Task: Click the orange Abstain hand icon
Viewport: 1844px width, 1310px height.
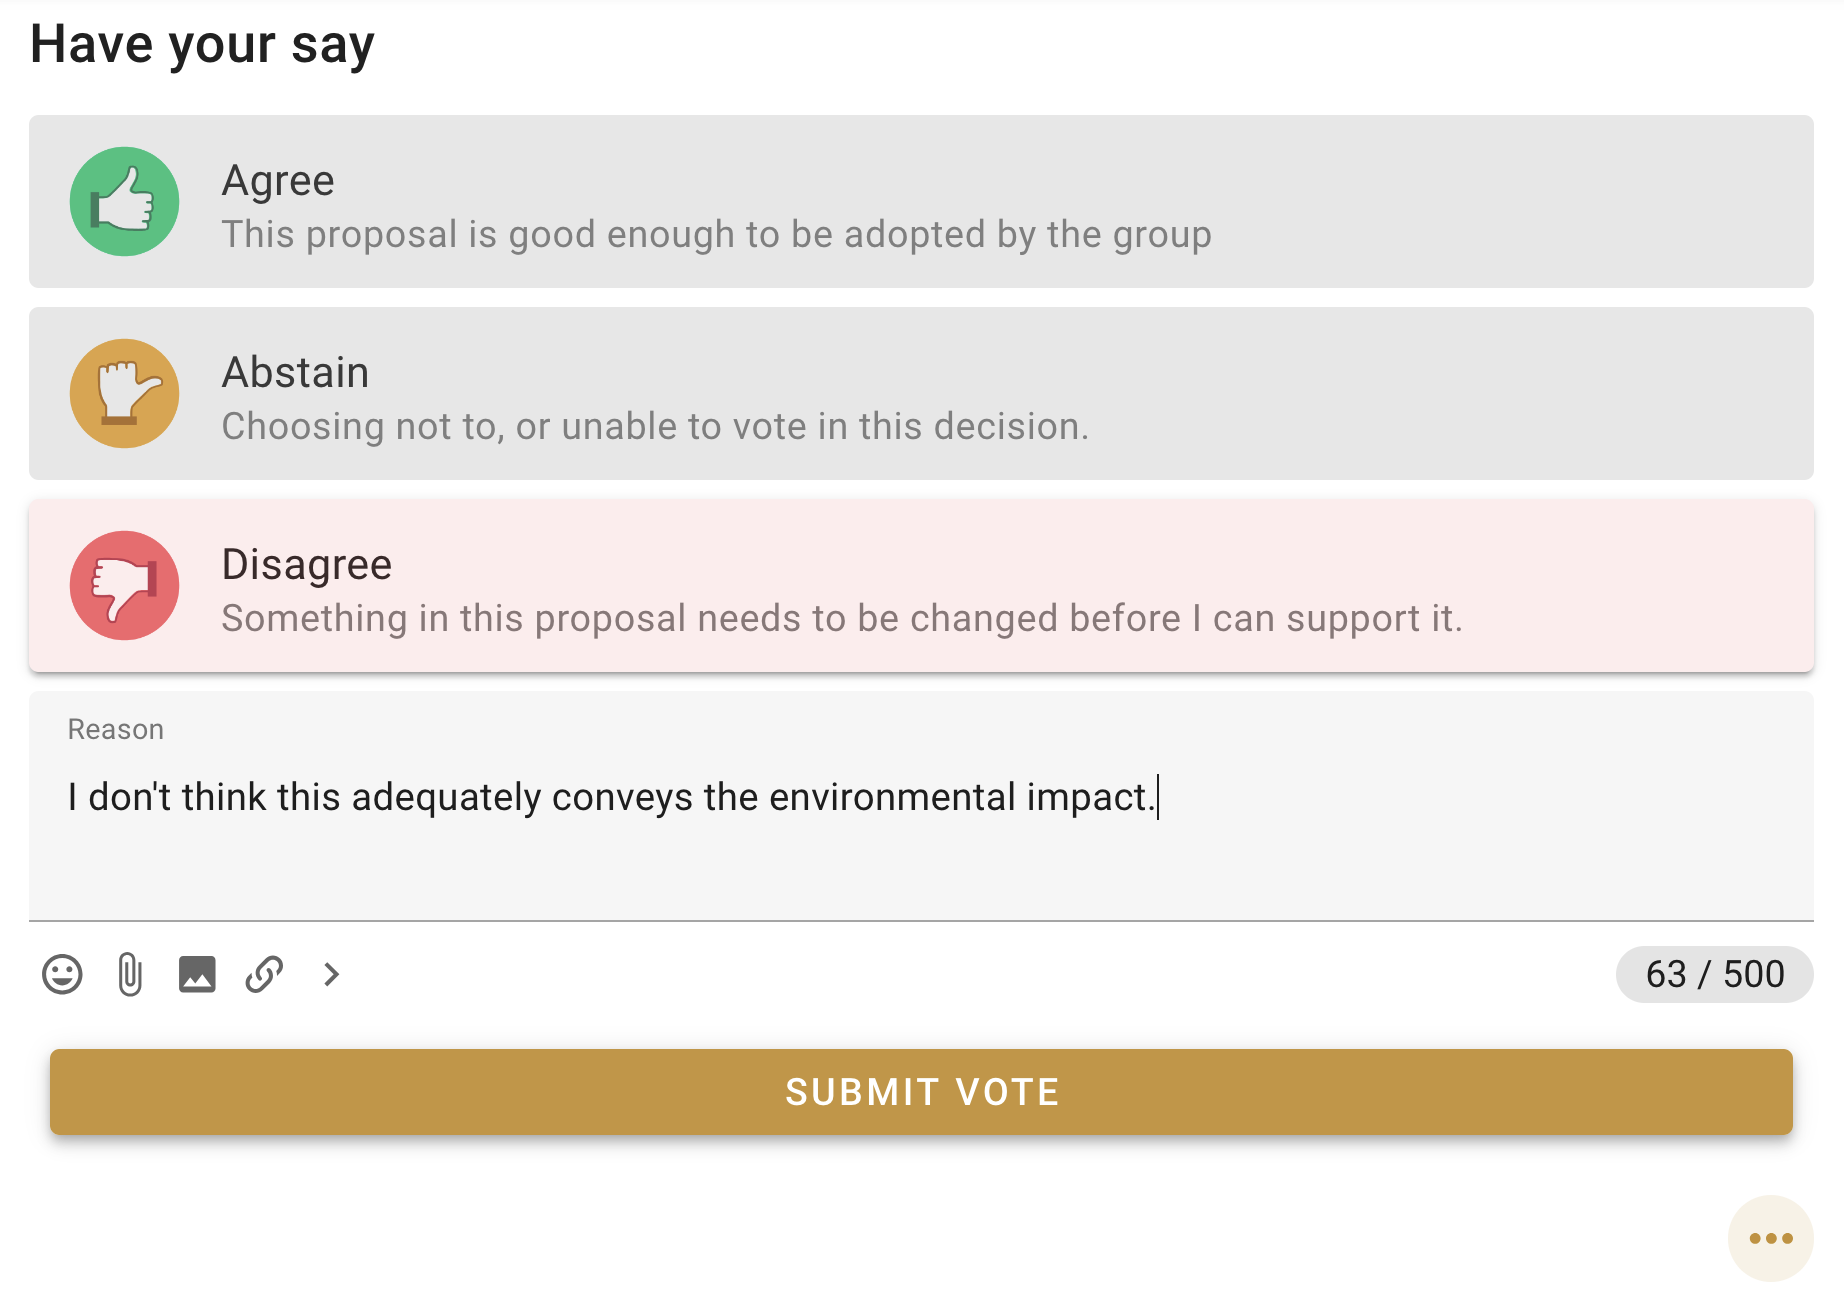Action: tap(124, 394)
